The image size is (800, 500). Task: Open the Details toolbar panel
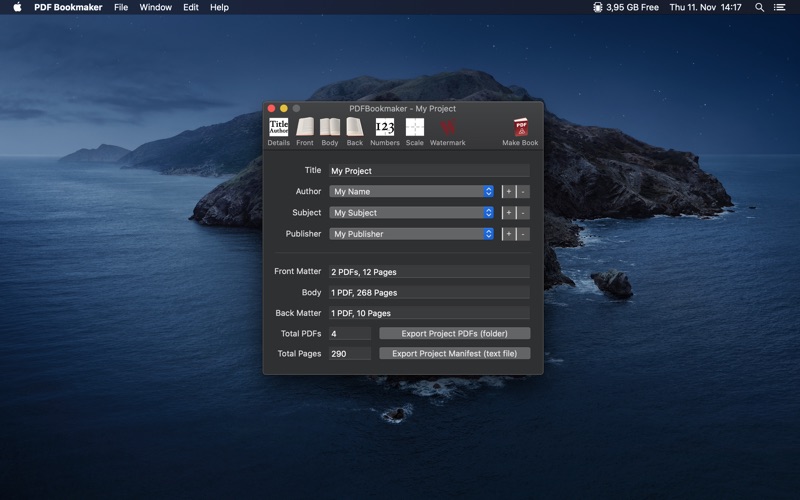[x=279, y=132]
